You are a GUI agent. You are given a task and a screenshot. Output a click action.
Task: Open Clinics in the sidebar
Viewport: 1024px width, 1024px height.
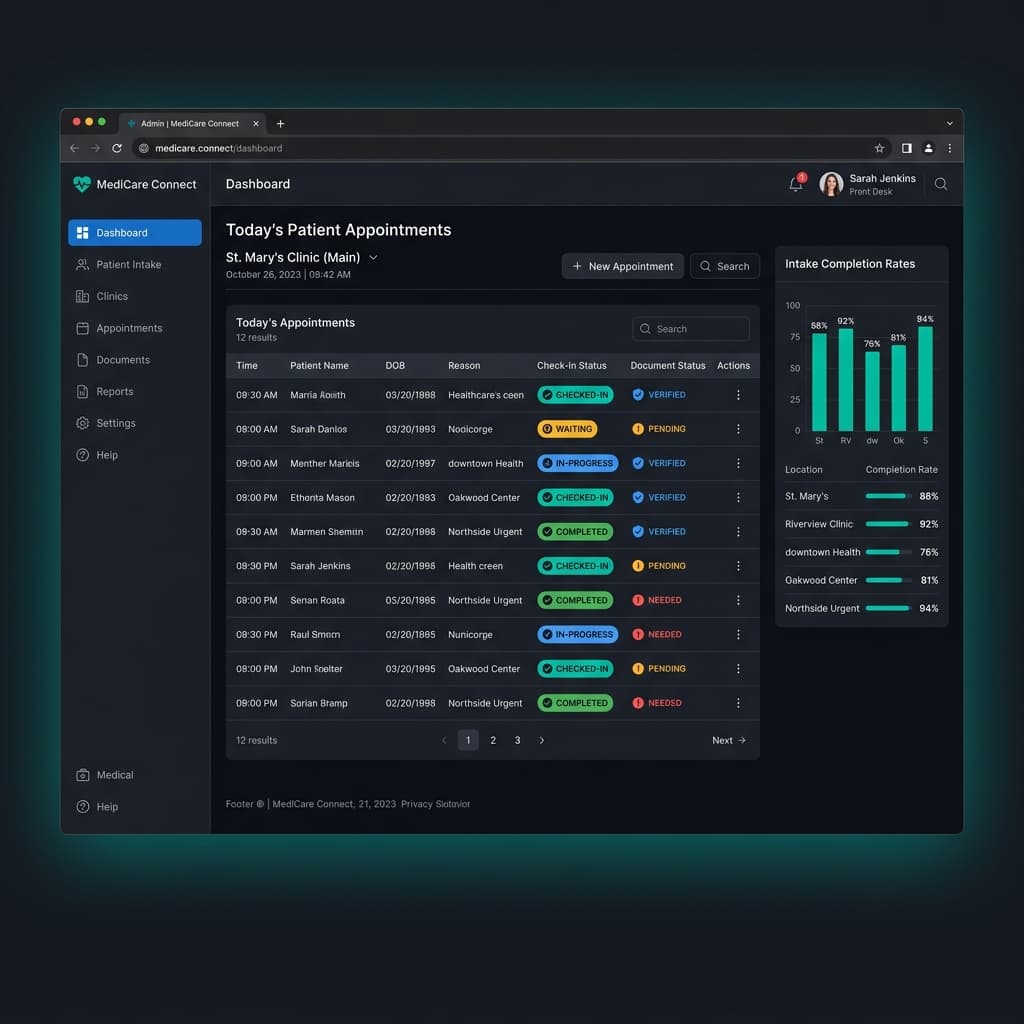(135, 296)
